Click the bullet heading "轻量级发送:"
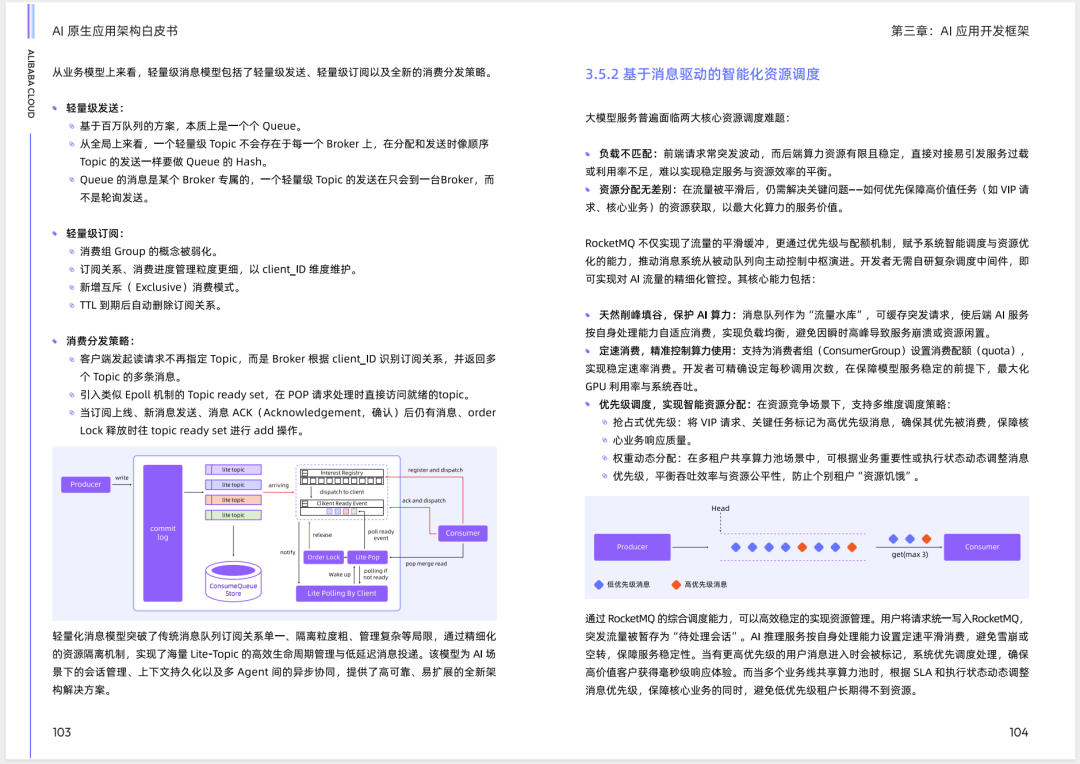Viewport: 1080px width, 764px height. point(95,108)
